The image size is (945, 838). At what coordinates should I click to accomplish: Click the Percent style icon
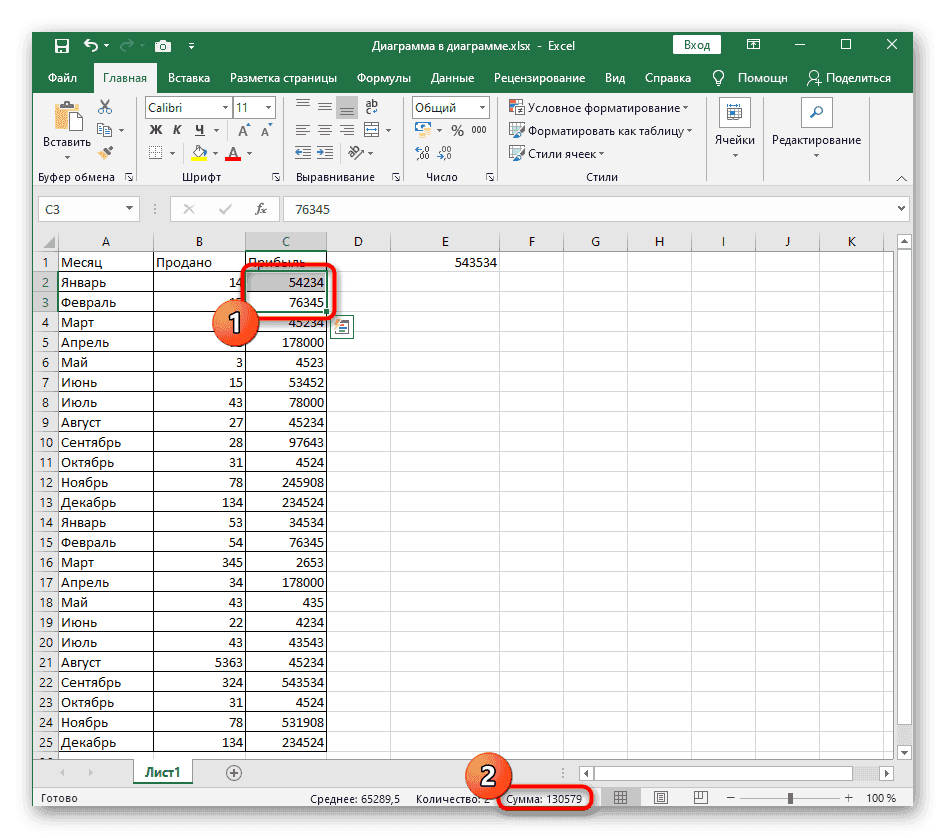click(457, 130)
